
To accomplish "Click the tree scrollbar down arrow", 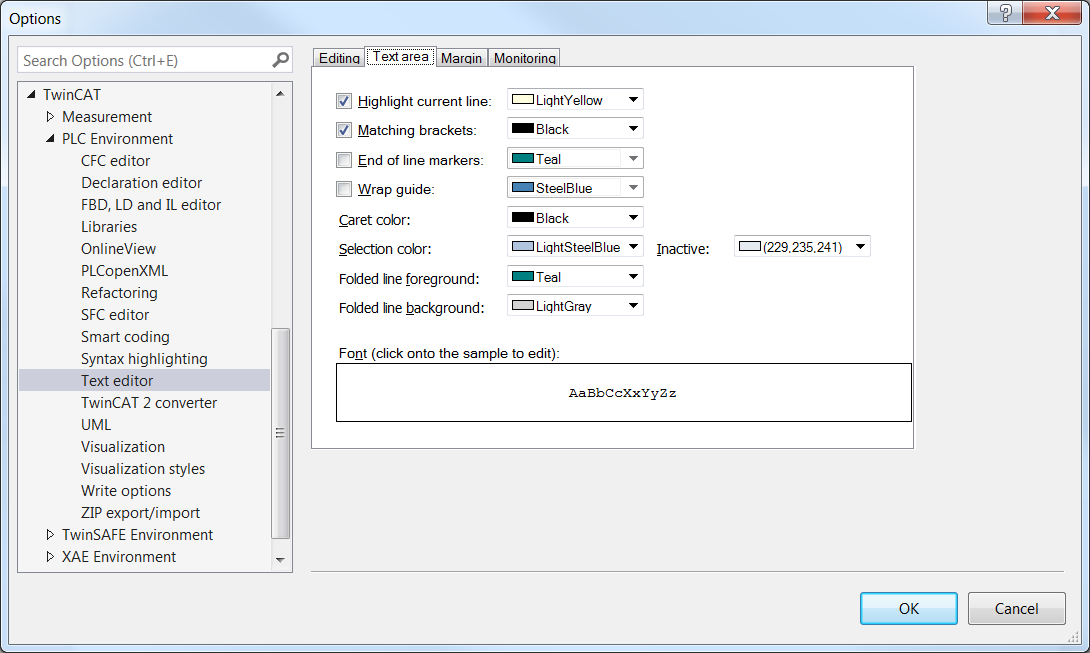I will (280, 560).
